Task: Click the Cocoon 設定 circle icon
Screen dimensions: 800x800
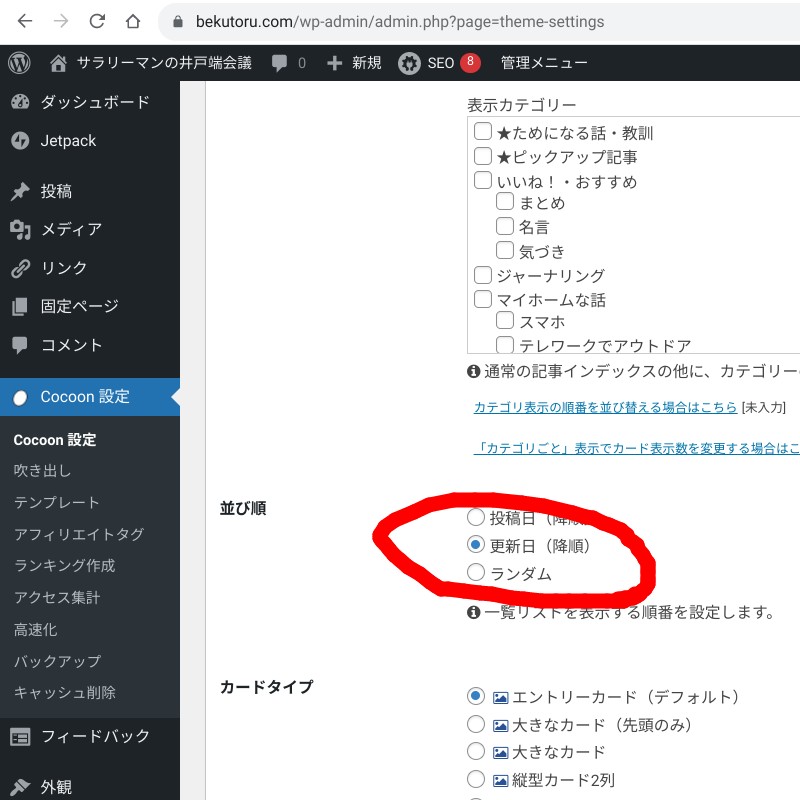Action: tap(20, 398)
